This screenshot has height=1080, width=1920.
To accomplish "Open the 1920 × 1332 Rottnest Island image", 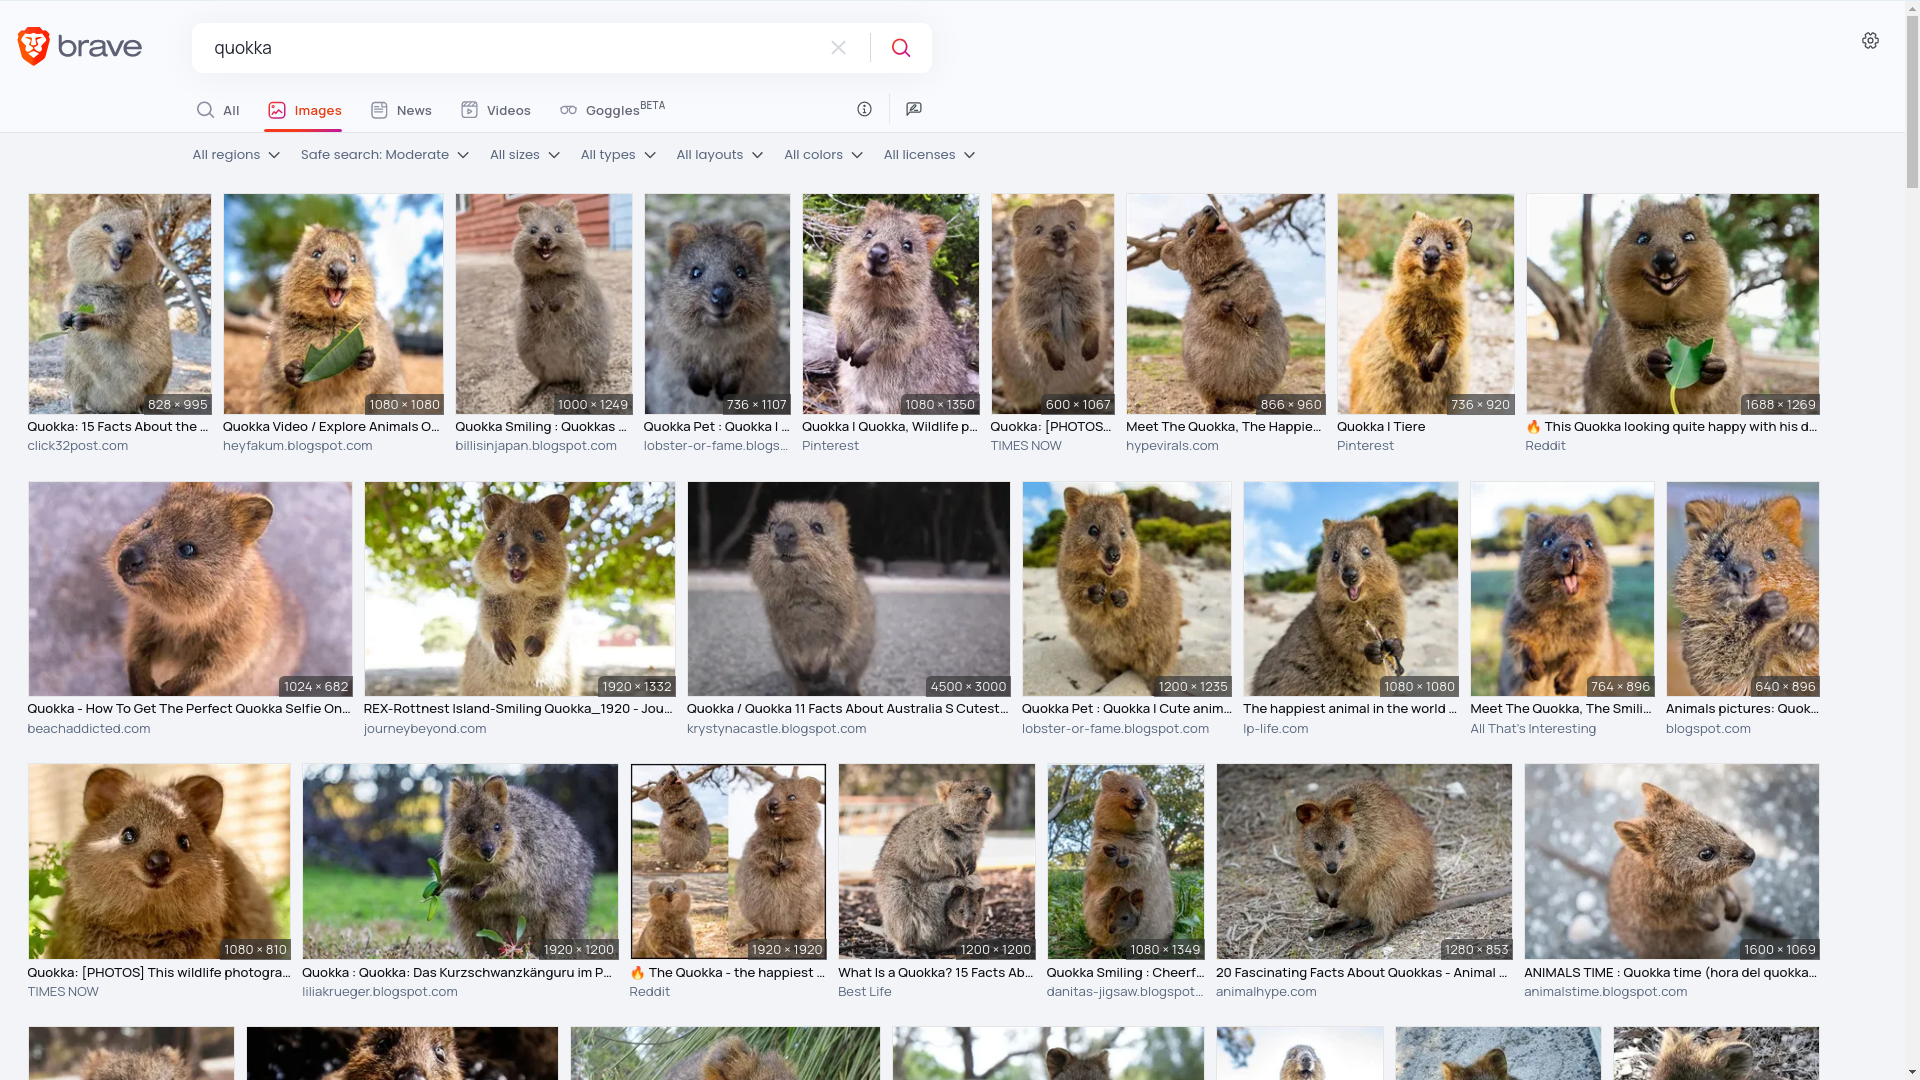I will [x=519, y=589].
